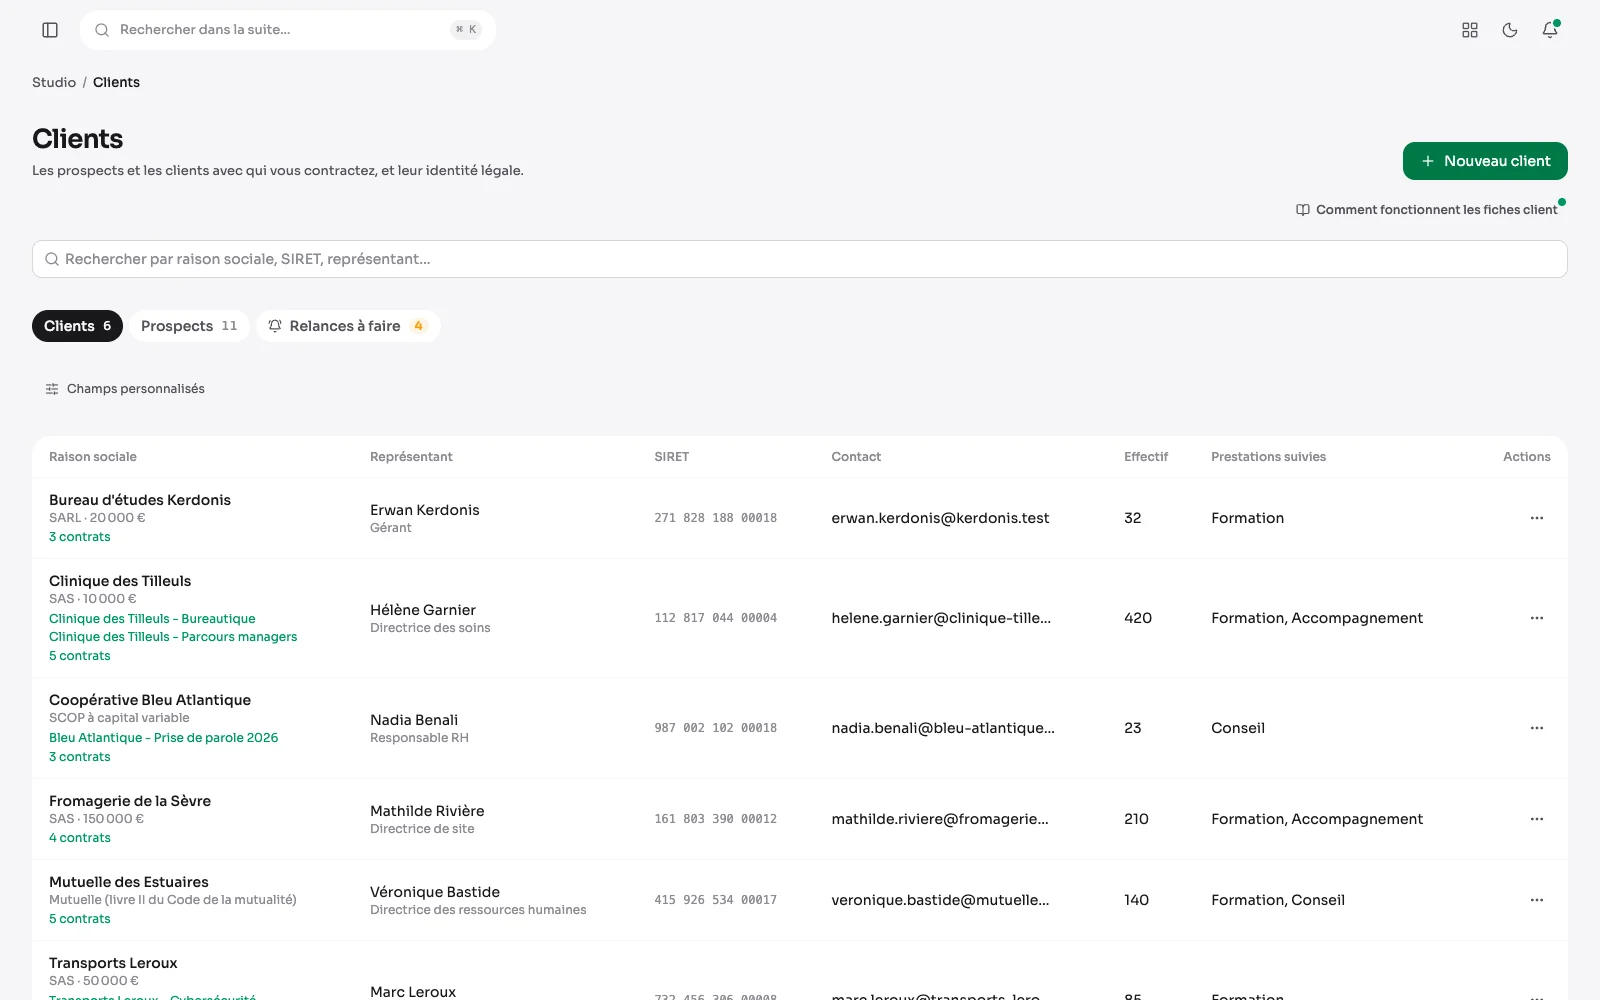Viewport: 1600px width, 1000px height.
Task: Select Nadia Benali representative cell
Action: 419,728
